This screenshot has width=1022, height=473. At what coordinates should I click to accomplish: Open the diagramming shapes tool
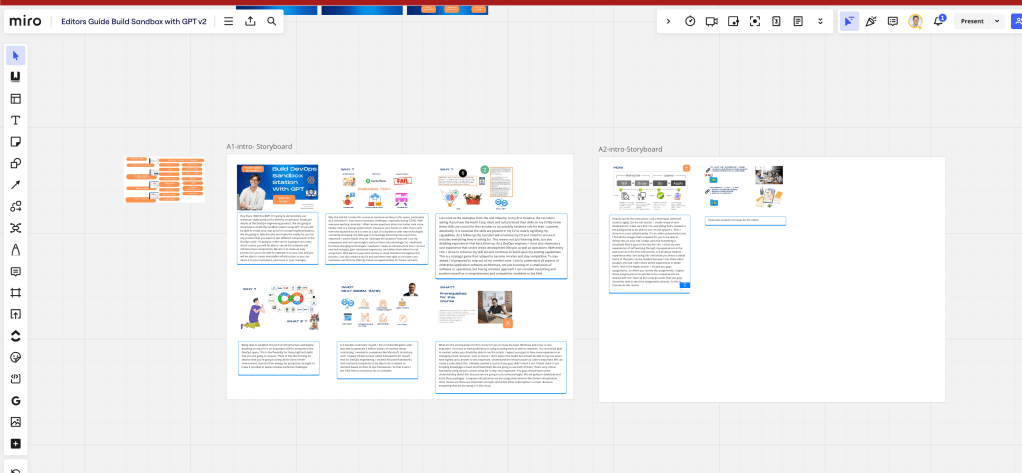[x=16, y=207]
